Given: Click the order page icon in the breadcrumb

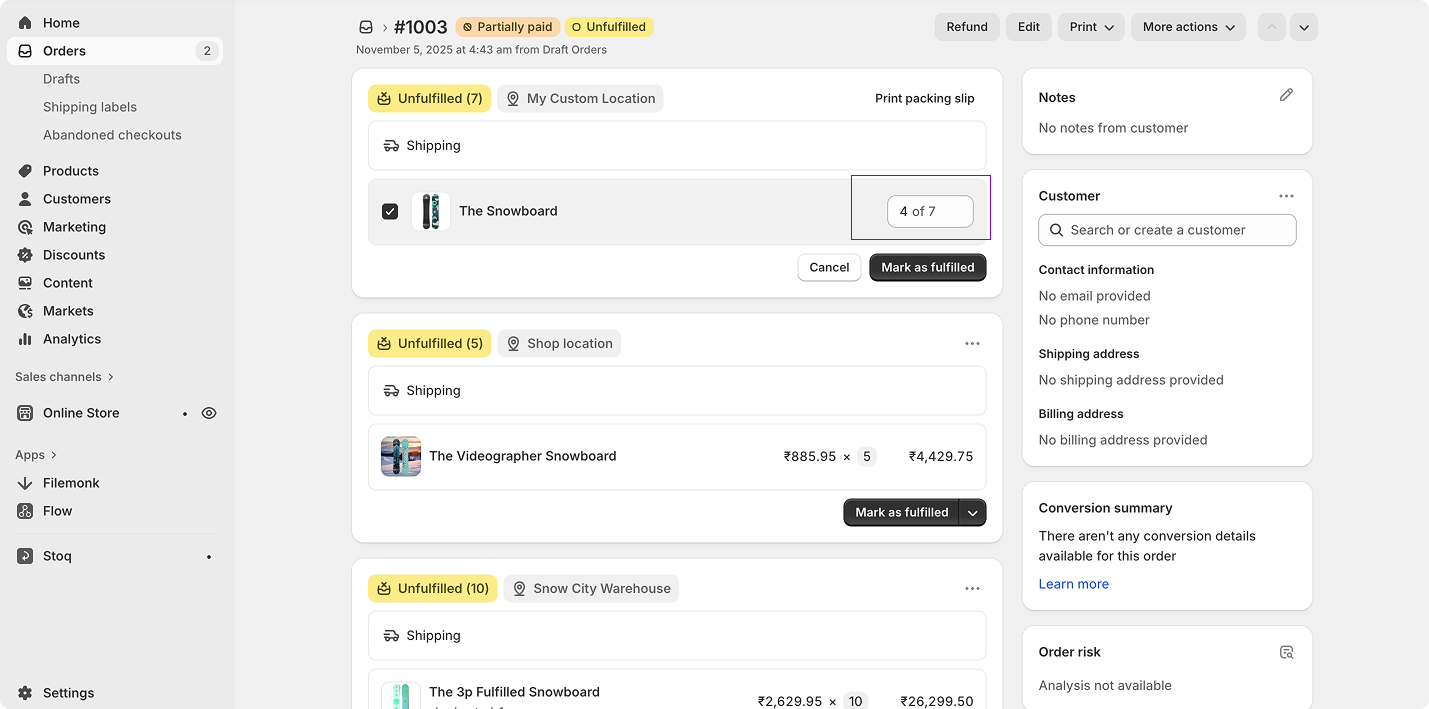Looking at the screenshot, I should click(366, 27).
